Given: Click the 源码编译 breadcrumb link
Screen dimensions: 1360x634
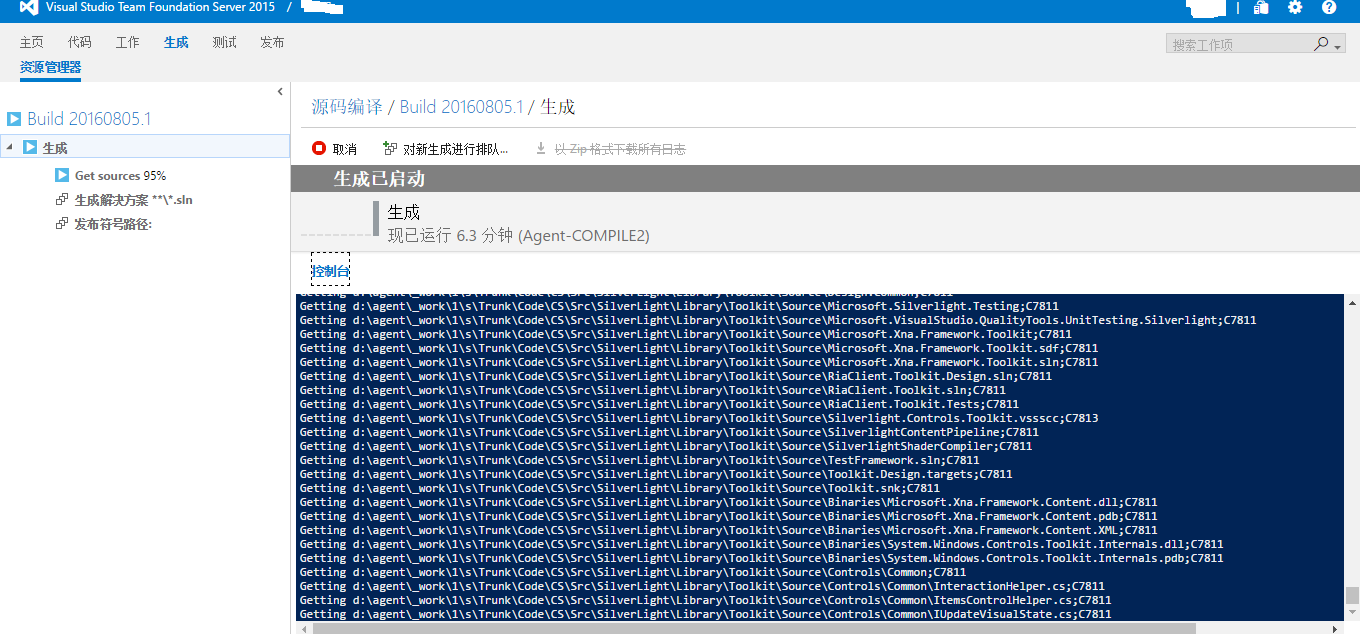Looking at the screenshot, I should [x=347, y=107].
